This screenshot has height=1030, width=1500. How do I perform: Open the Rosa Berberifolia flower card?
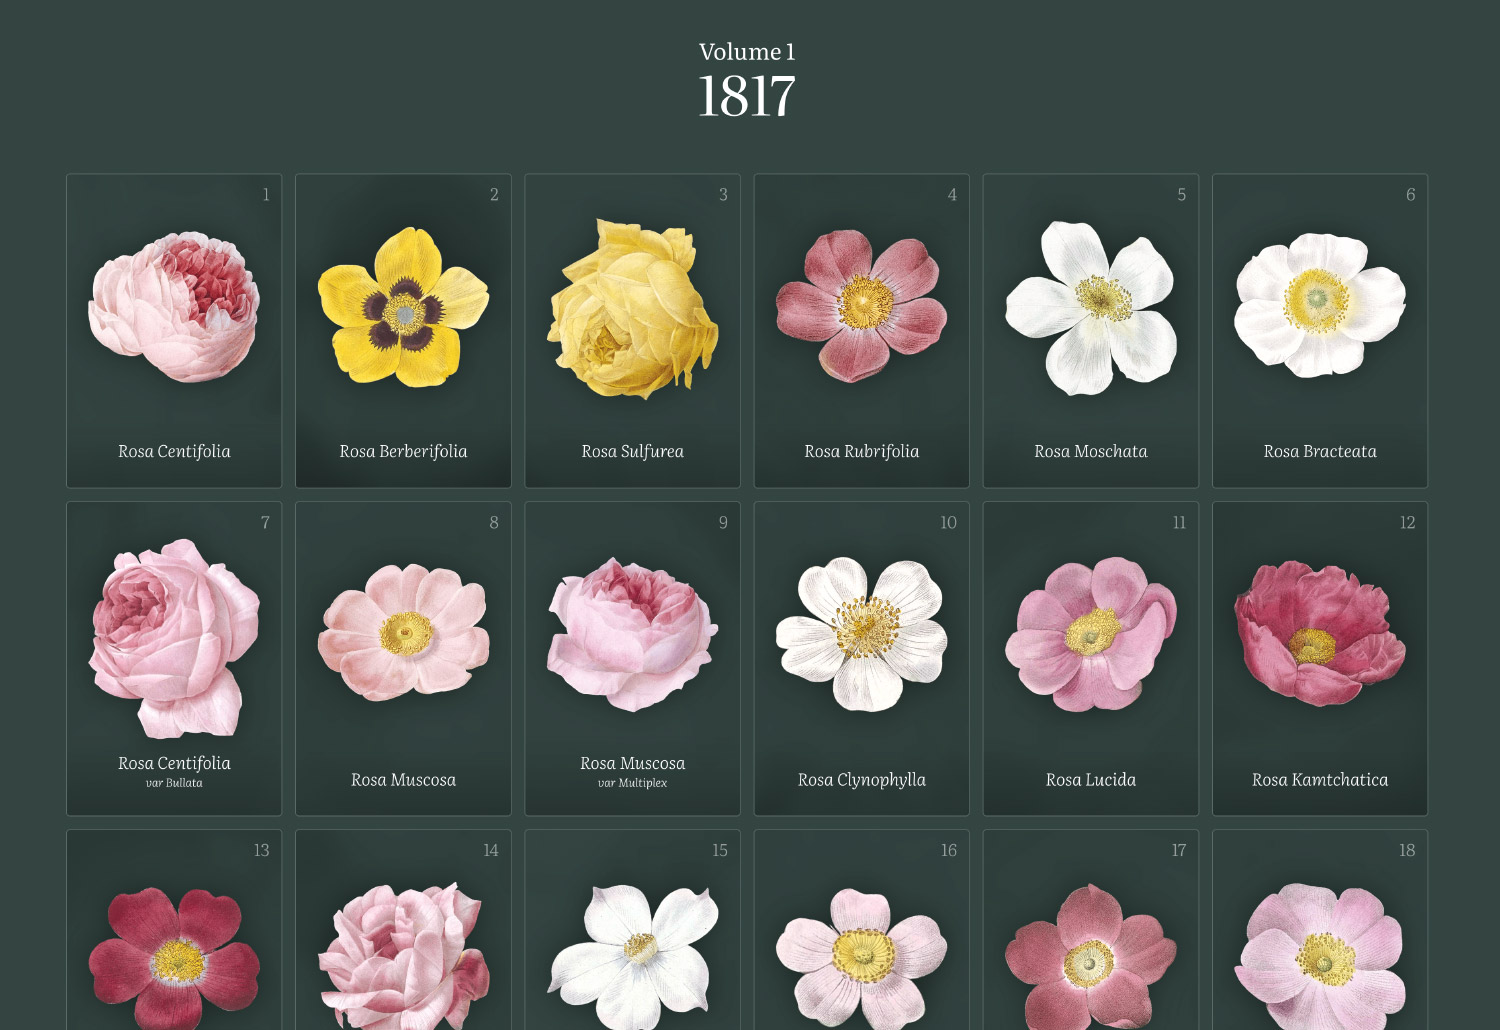(x=403, y=331)
